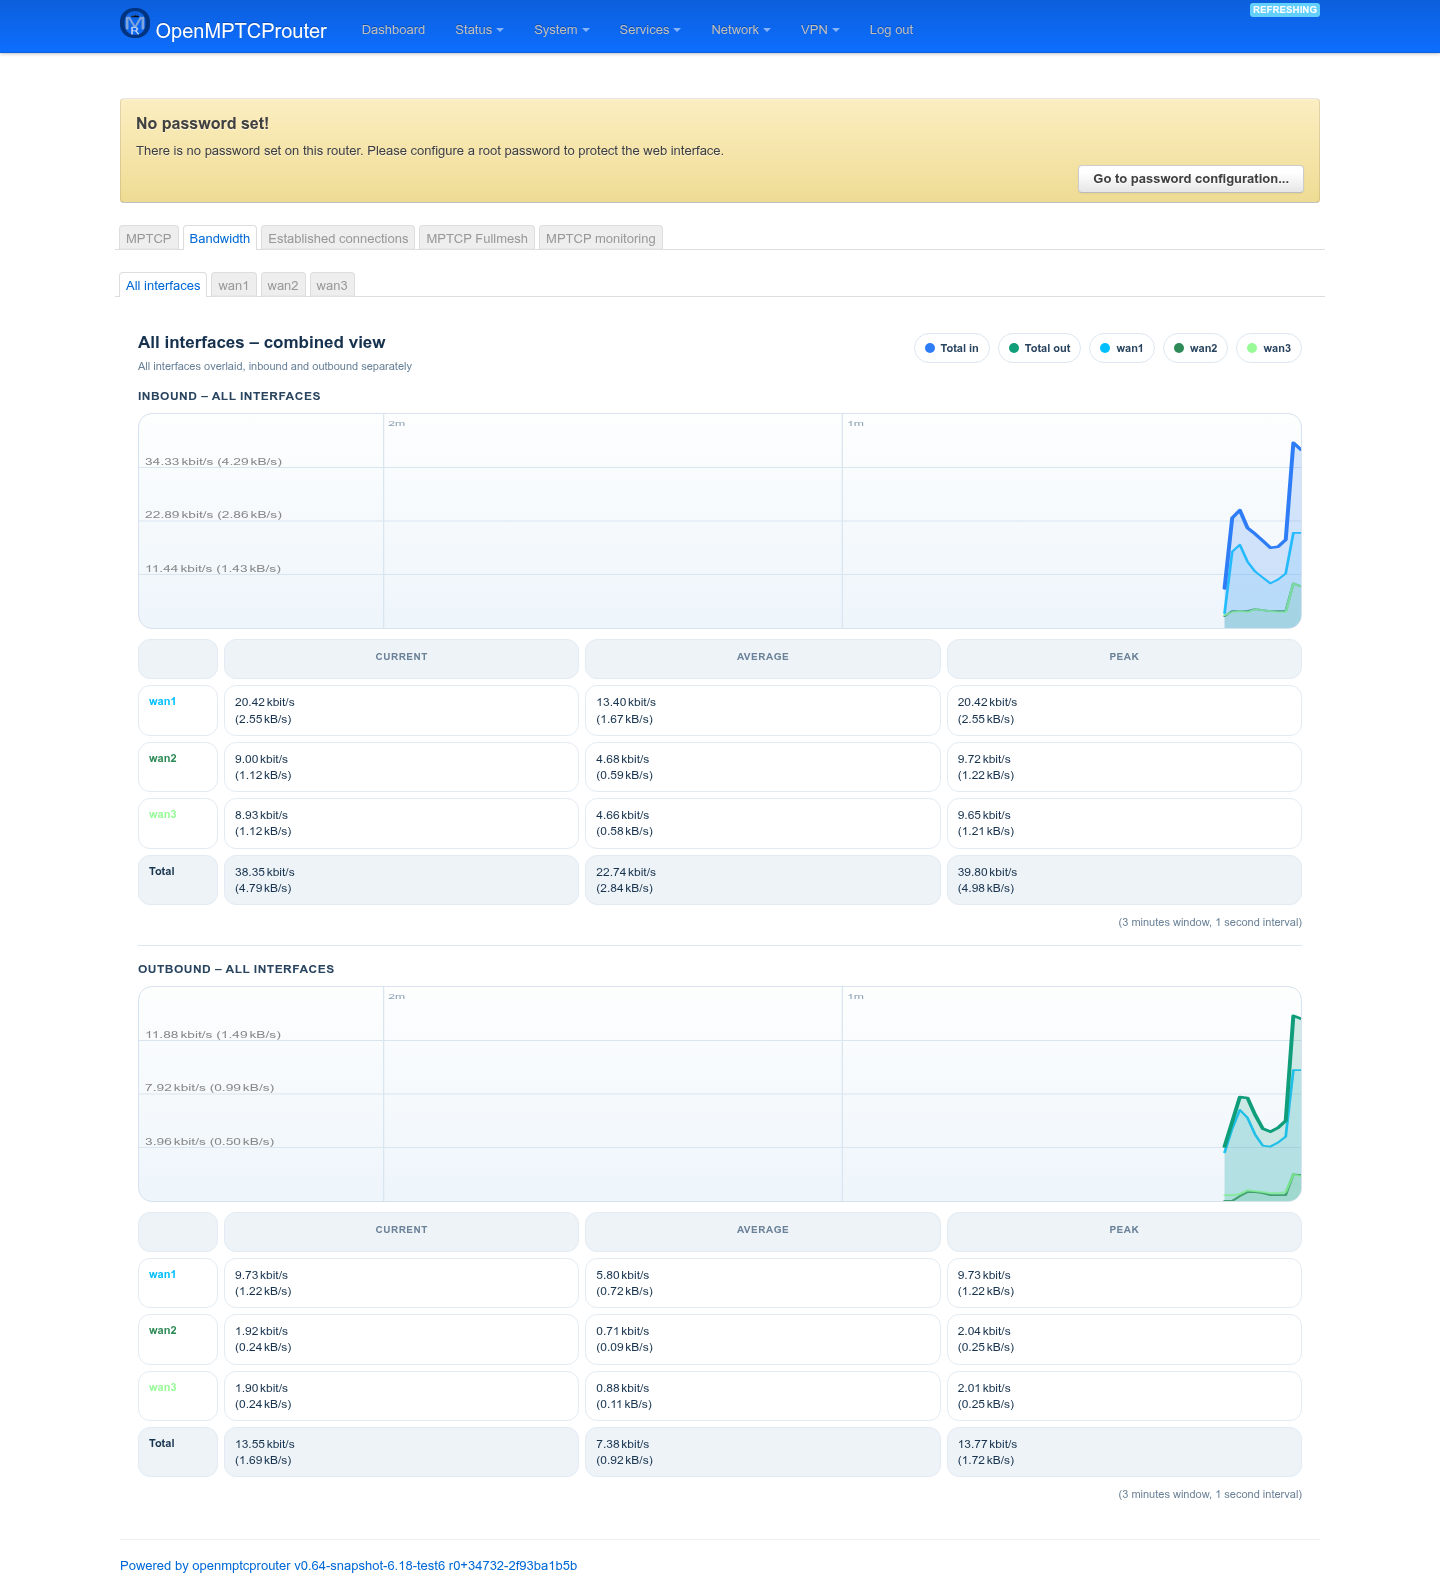Click the outbound bandwidth graph
The width and height of the screenshot is (1440, 1580).
tap(720, 1094)
